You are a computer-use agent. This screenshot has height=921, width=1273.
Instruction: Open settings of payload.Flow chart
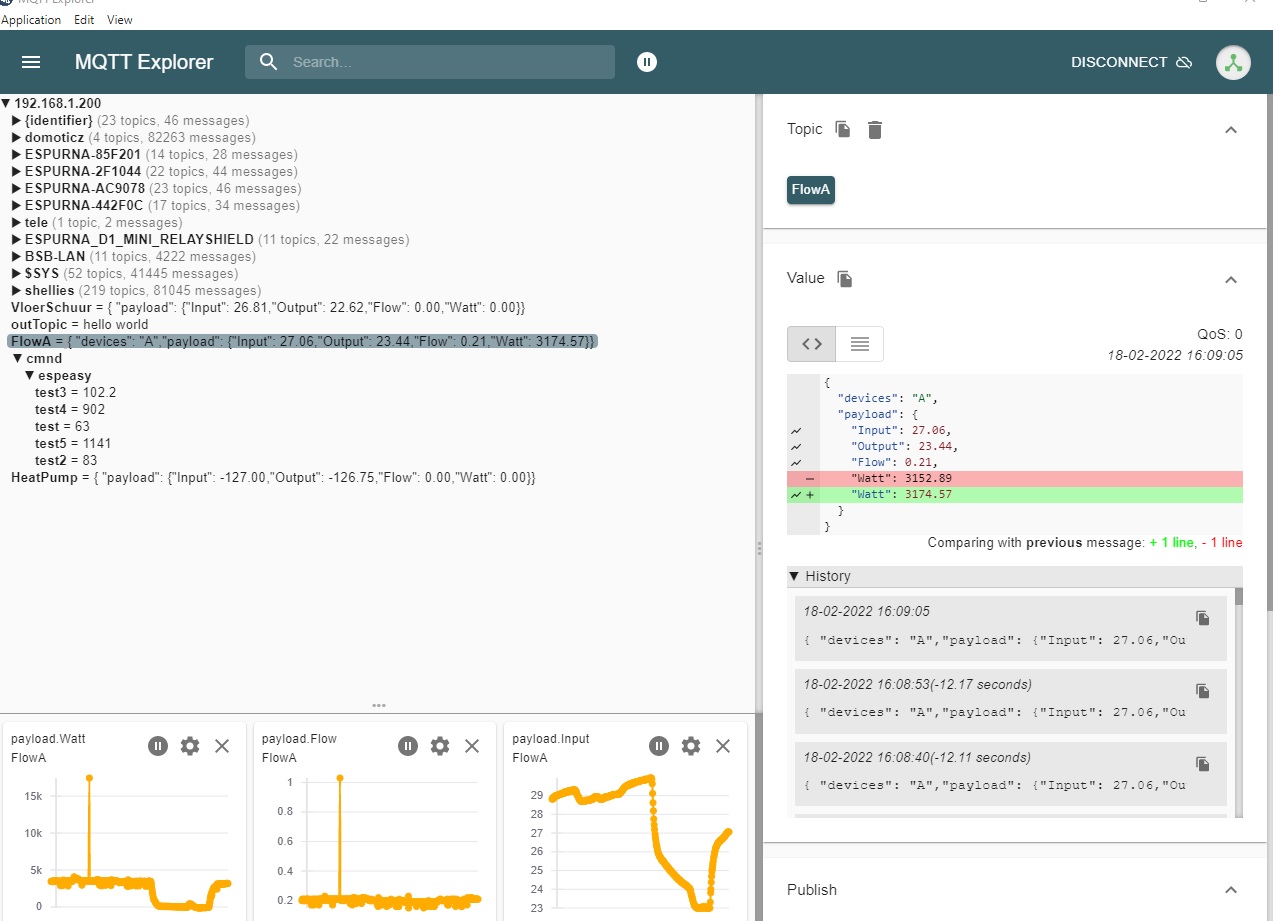coord(440,746)
